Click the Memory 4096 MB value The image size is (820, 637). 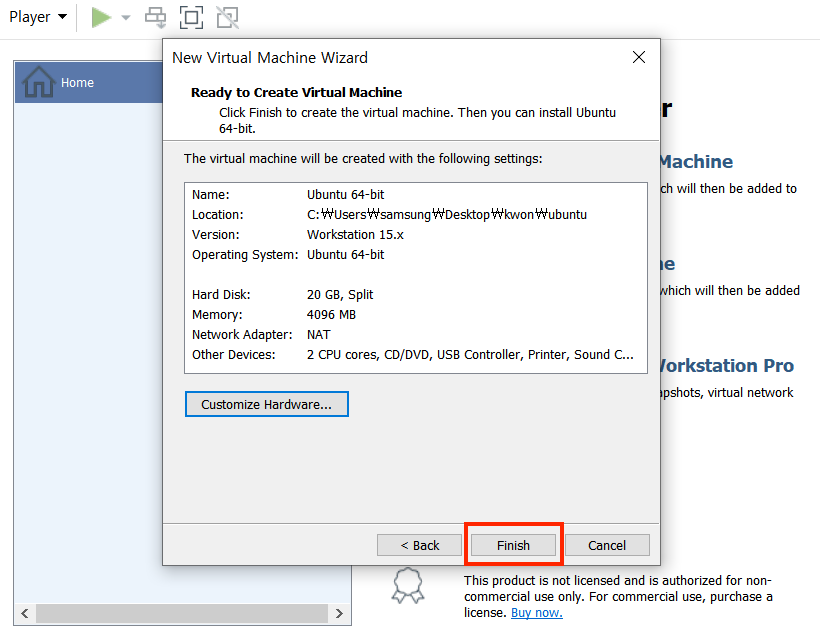(x=331, y=314)
